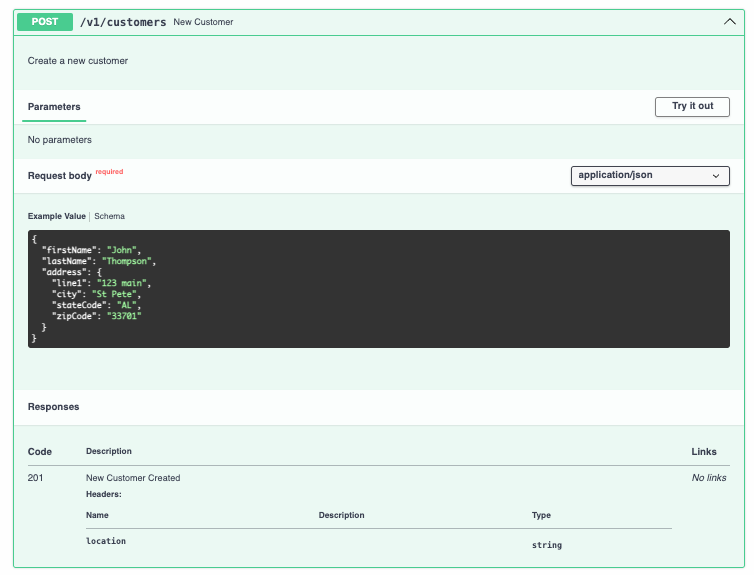The width and height of the screenshot is (754, 575).
Task: Click the New Customer Created description
Action: pyautogui.click(x=133, y=478)
